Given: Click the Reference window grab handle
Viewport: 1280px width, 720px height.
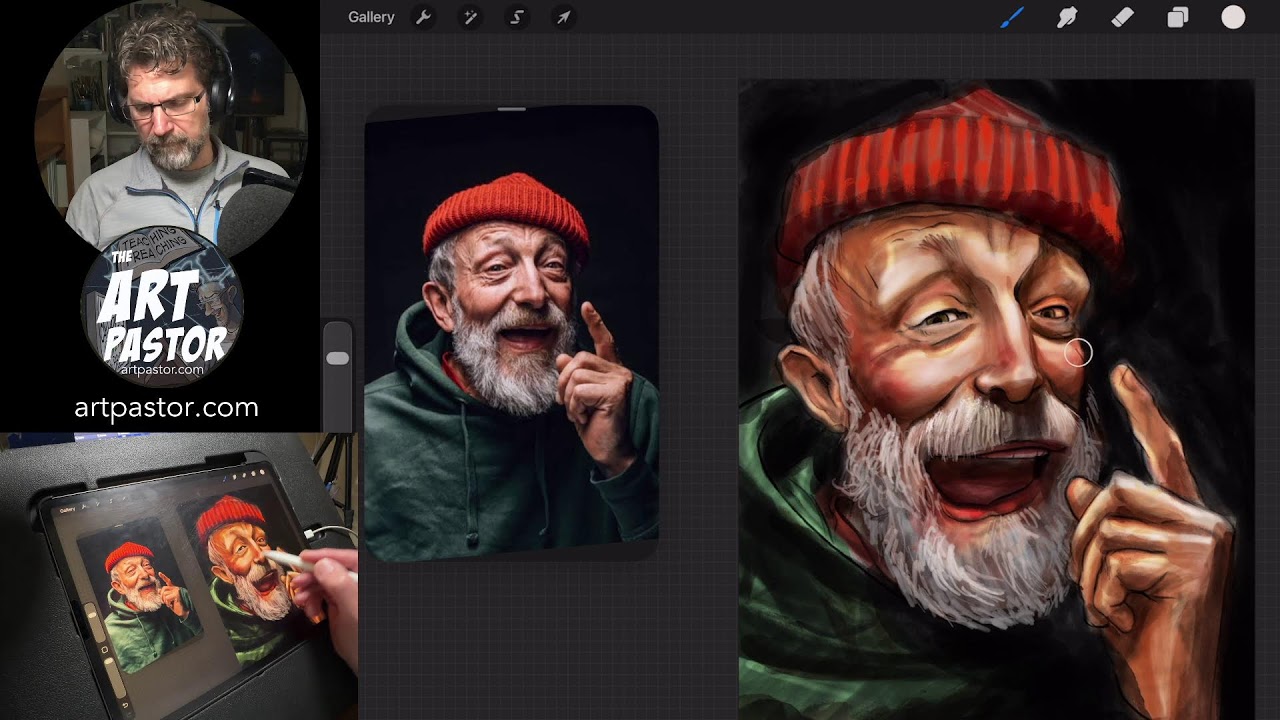Looking at the screenshot, I should 511,108.
